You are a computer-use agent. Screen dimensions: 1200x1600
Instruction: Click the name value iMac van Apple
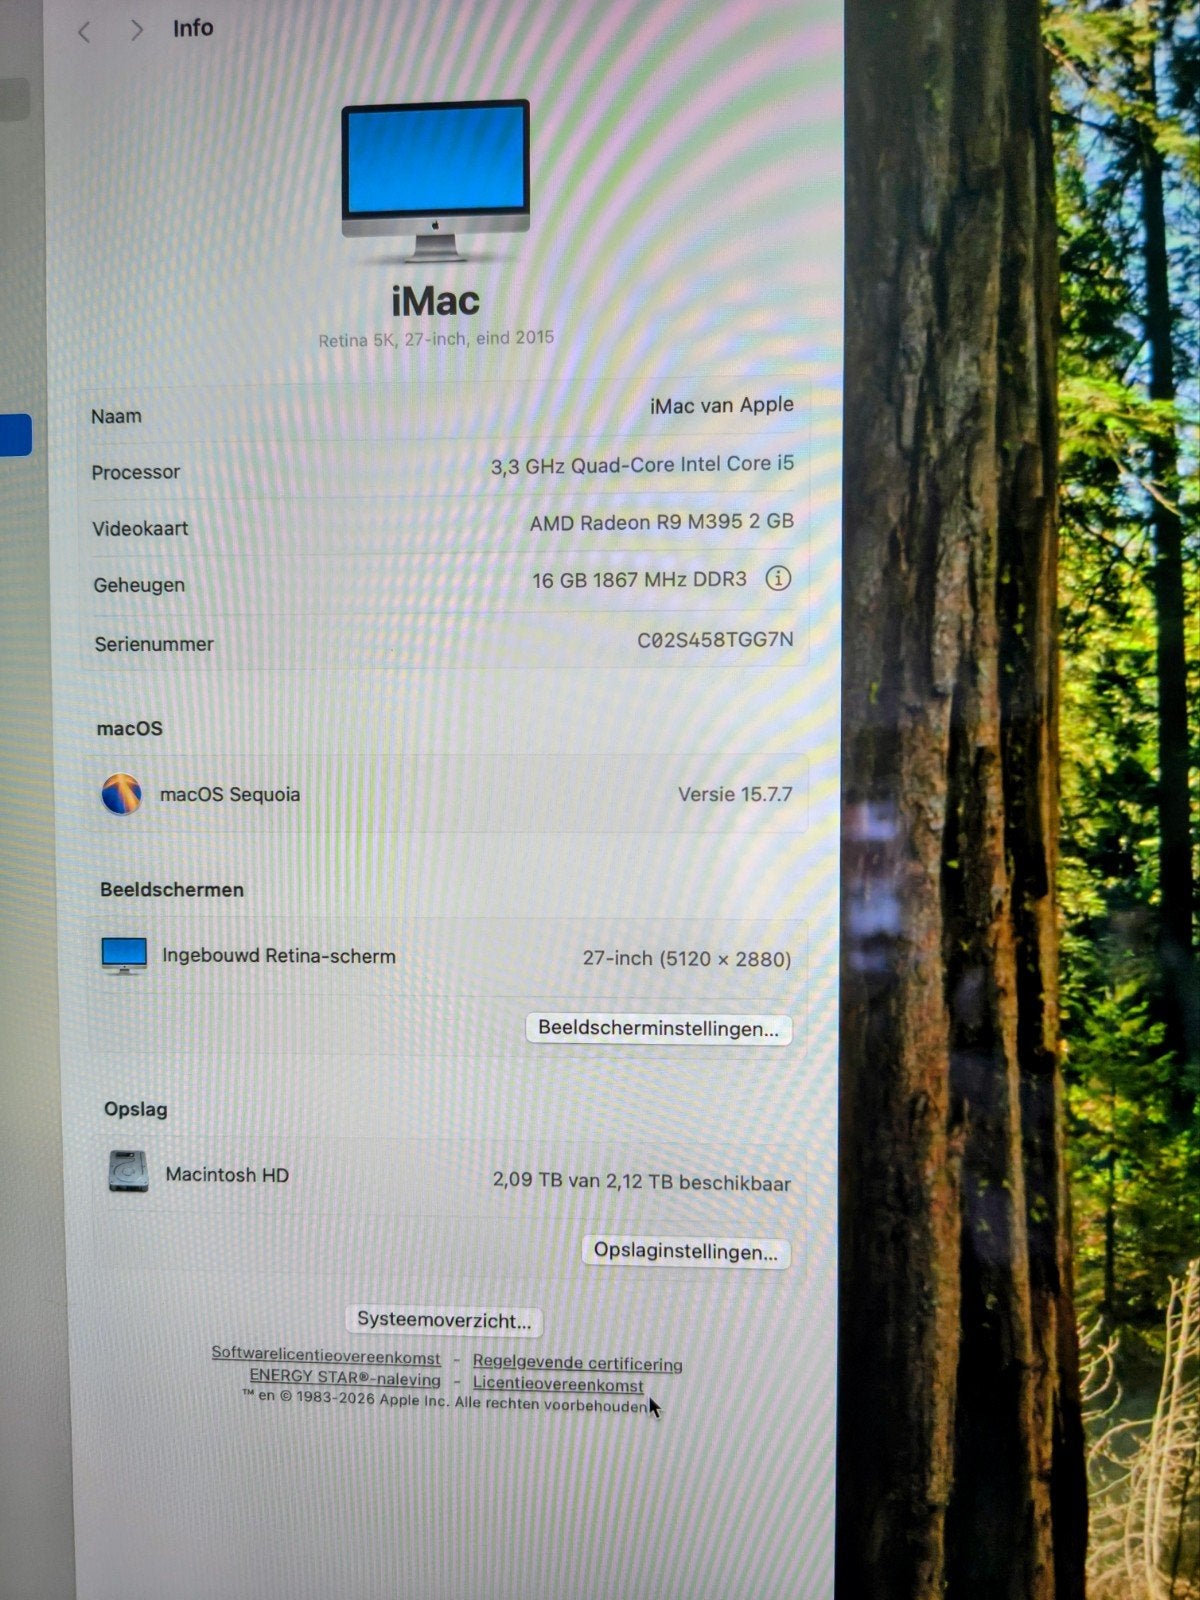pos(721,405)
